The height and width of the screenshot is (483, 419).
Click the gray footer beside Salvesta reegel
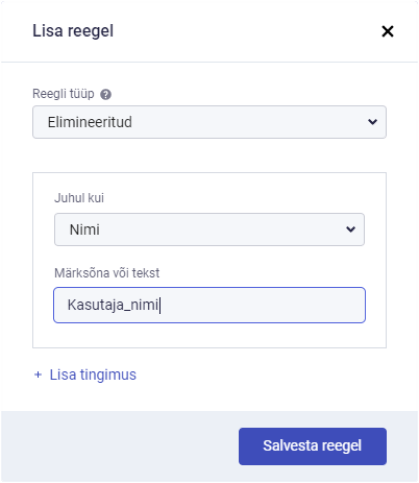coord(120,446)
